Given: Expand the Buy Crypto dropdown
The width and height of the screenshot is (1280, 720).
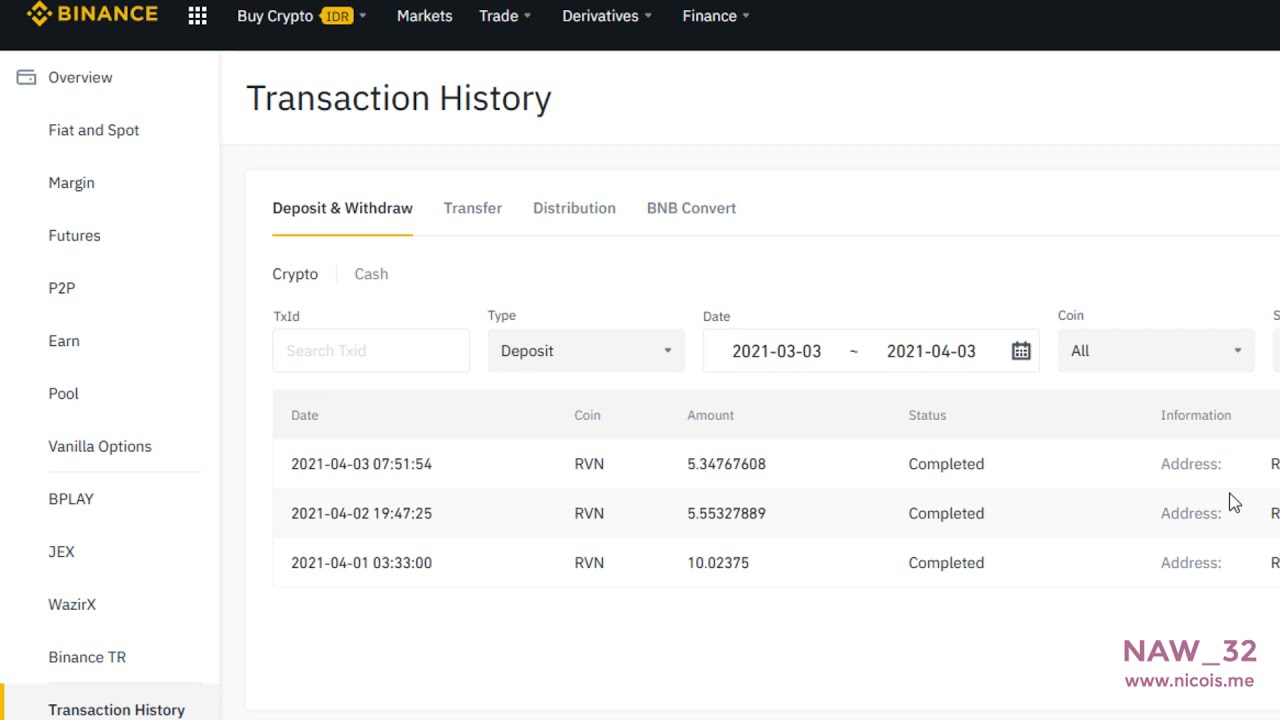Looking at the screenshot, I should 301,16.
